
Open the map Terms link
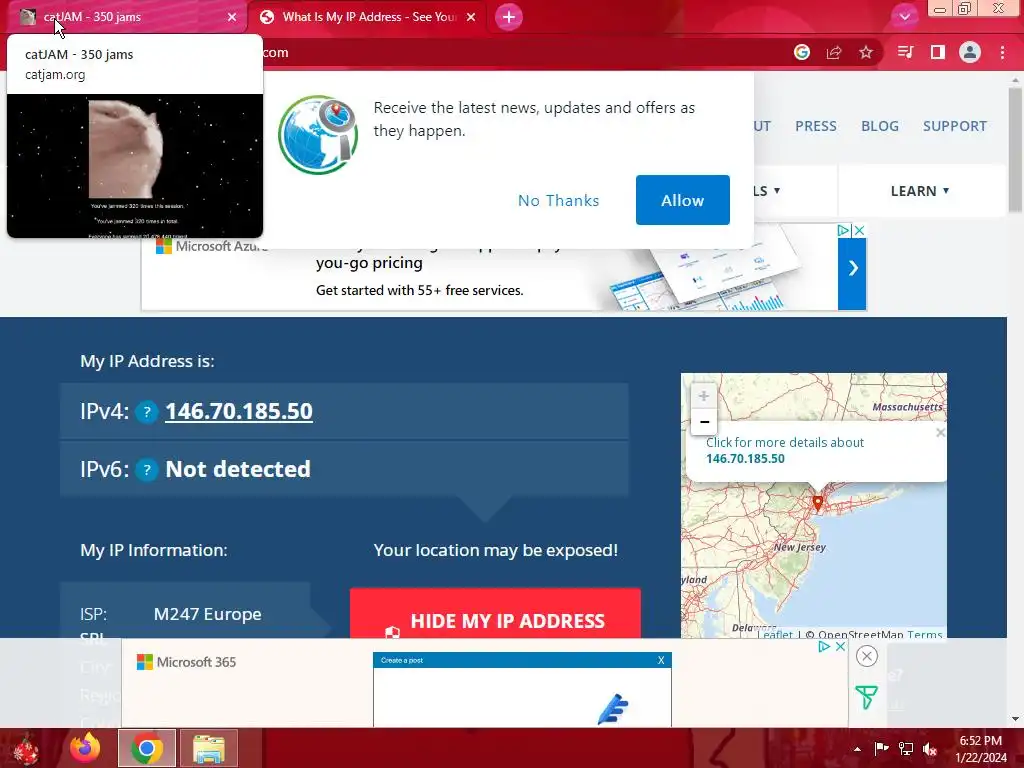[x=925, y=633]
